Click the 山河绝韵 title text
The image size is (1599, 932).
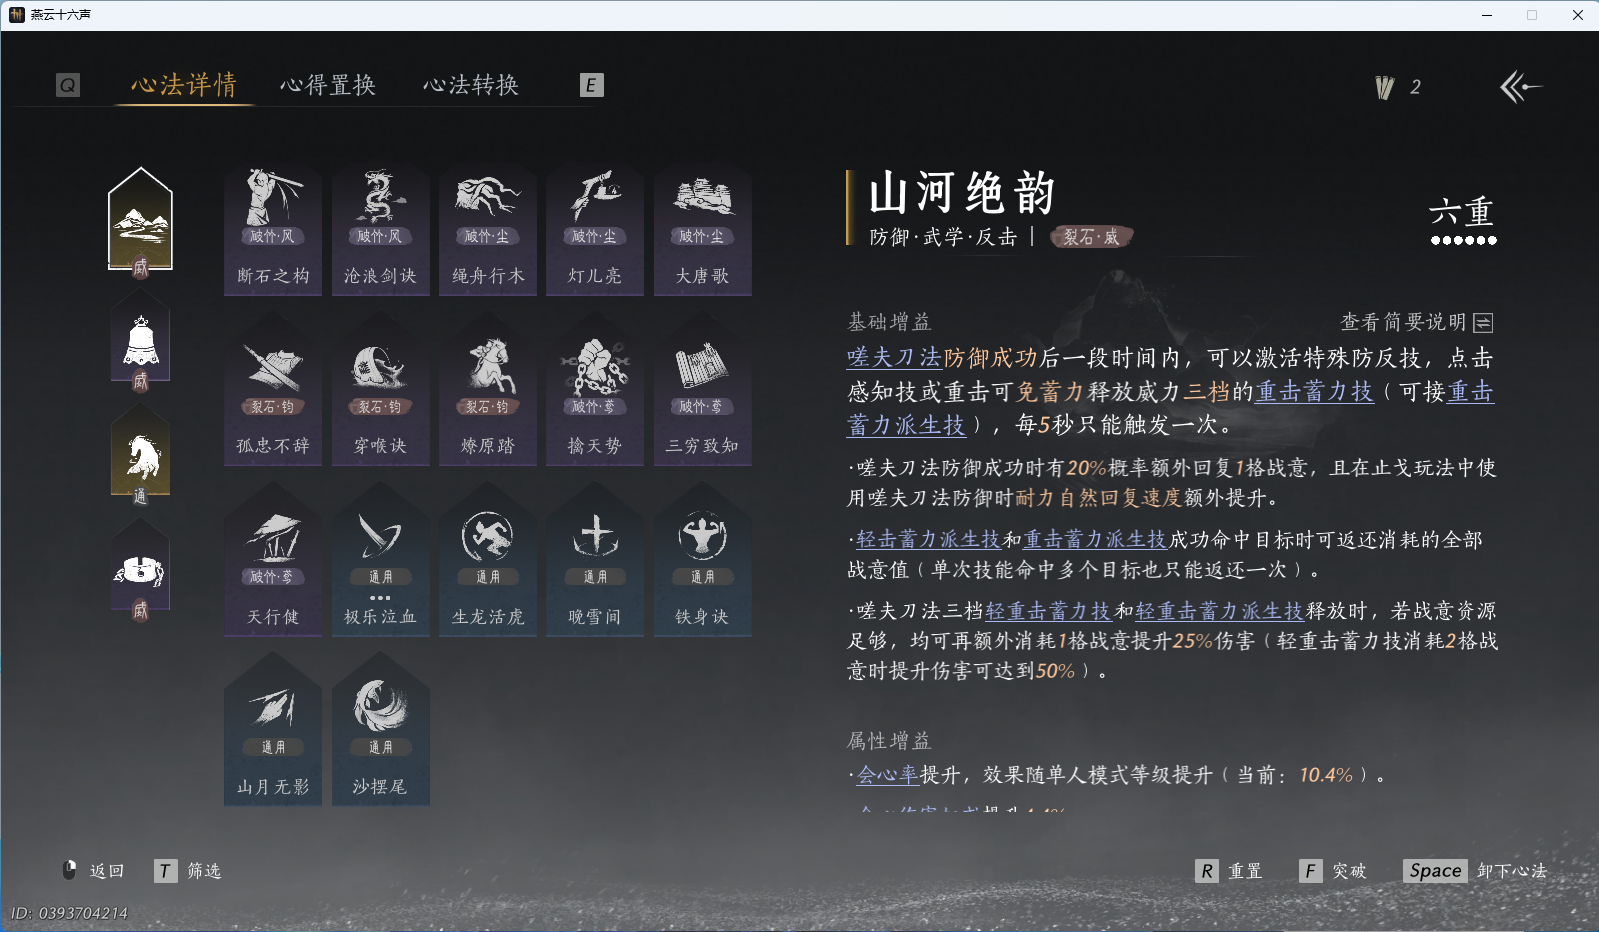tap(962, 193)
